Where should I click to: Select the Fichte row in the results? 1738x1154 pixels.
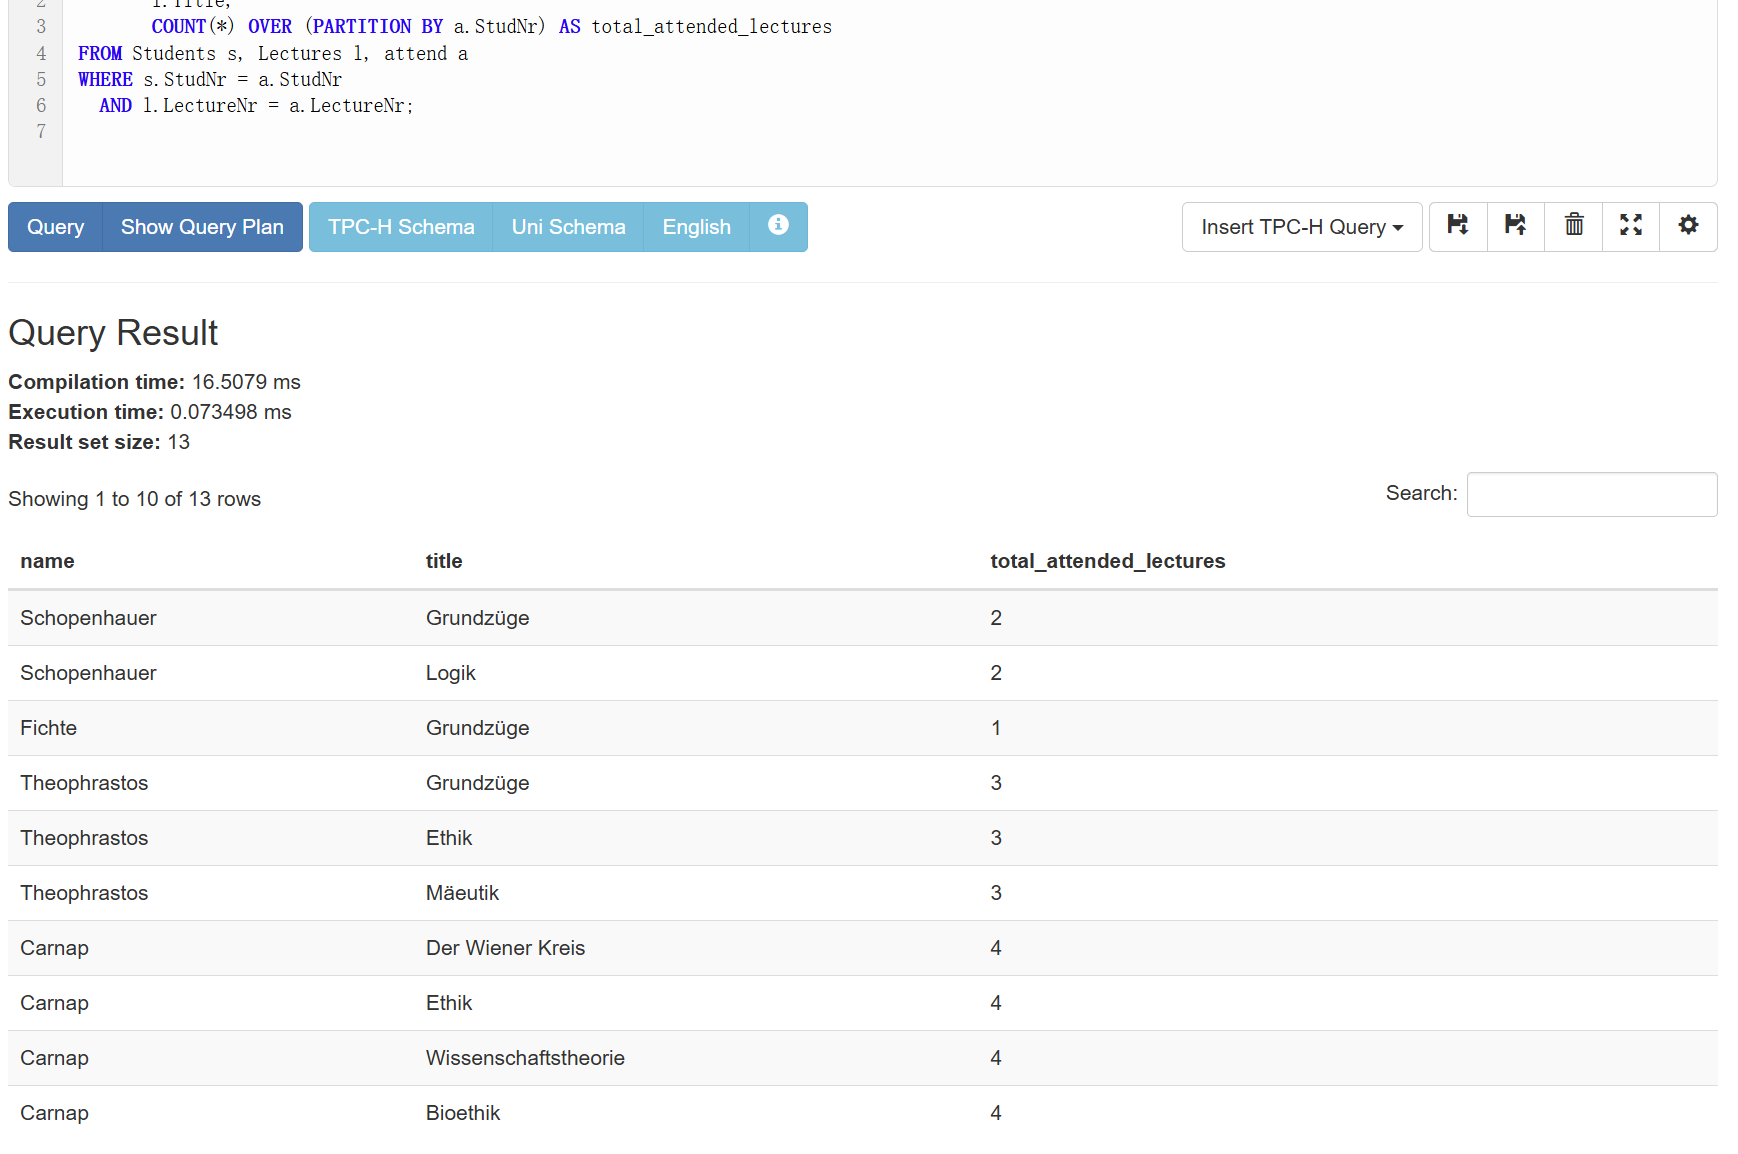click(x=48, y=728)
